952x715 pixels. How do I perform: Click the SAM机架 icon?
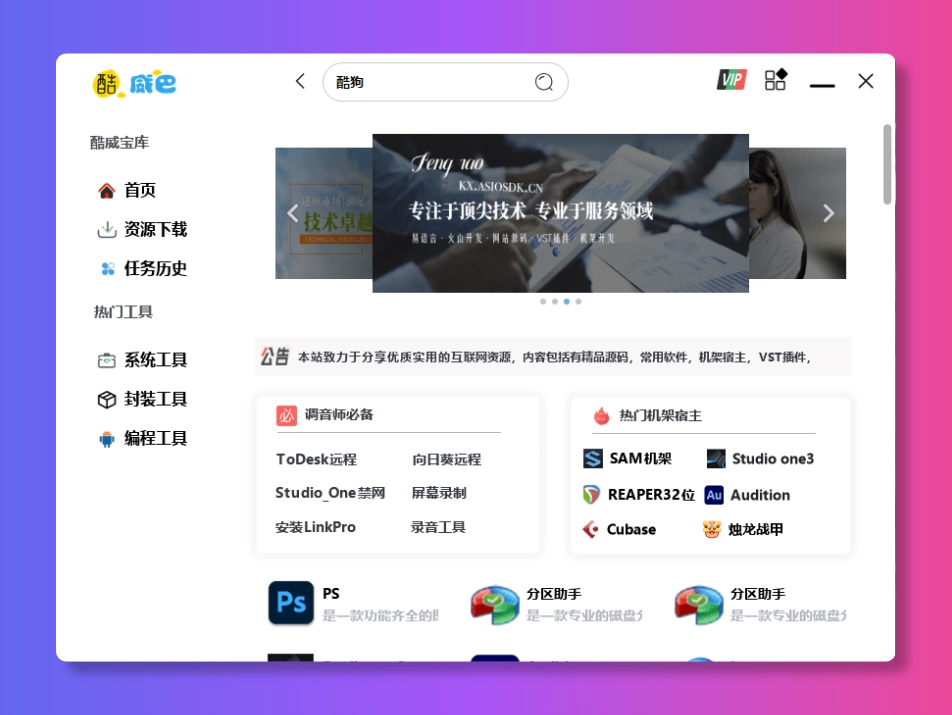[593, 459]
